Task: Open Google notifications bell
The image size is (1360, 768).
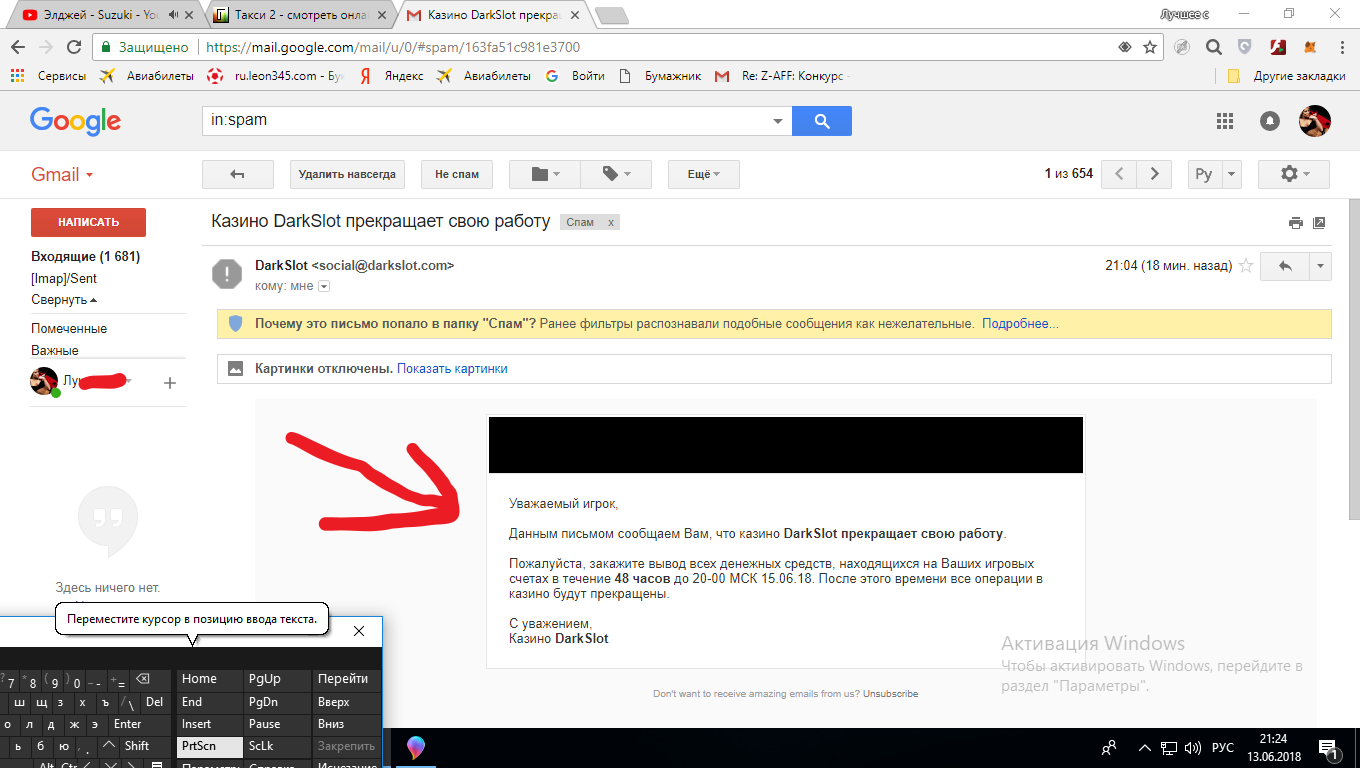Action: tap(1270, 121)
